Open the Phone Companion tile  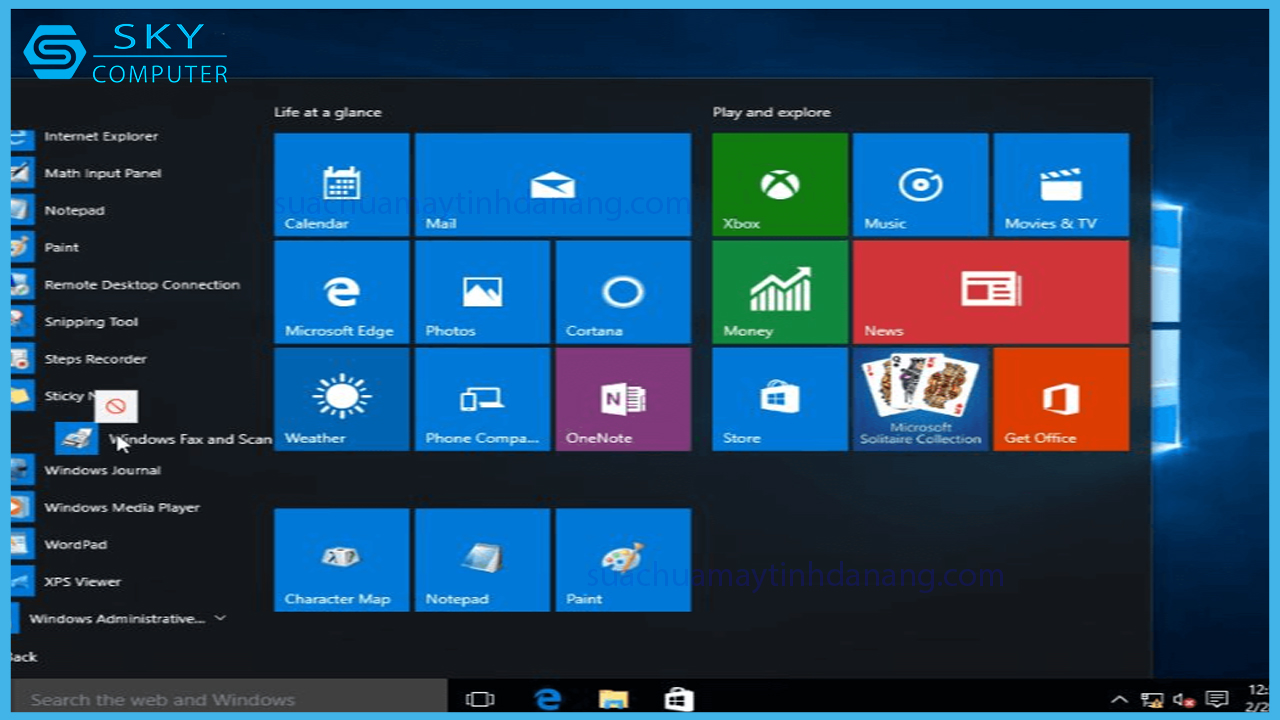[482, 399]
